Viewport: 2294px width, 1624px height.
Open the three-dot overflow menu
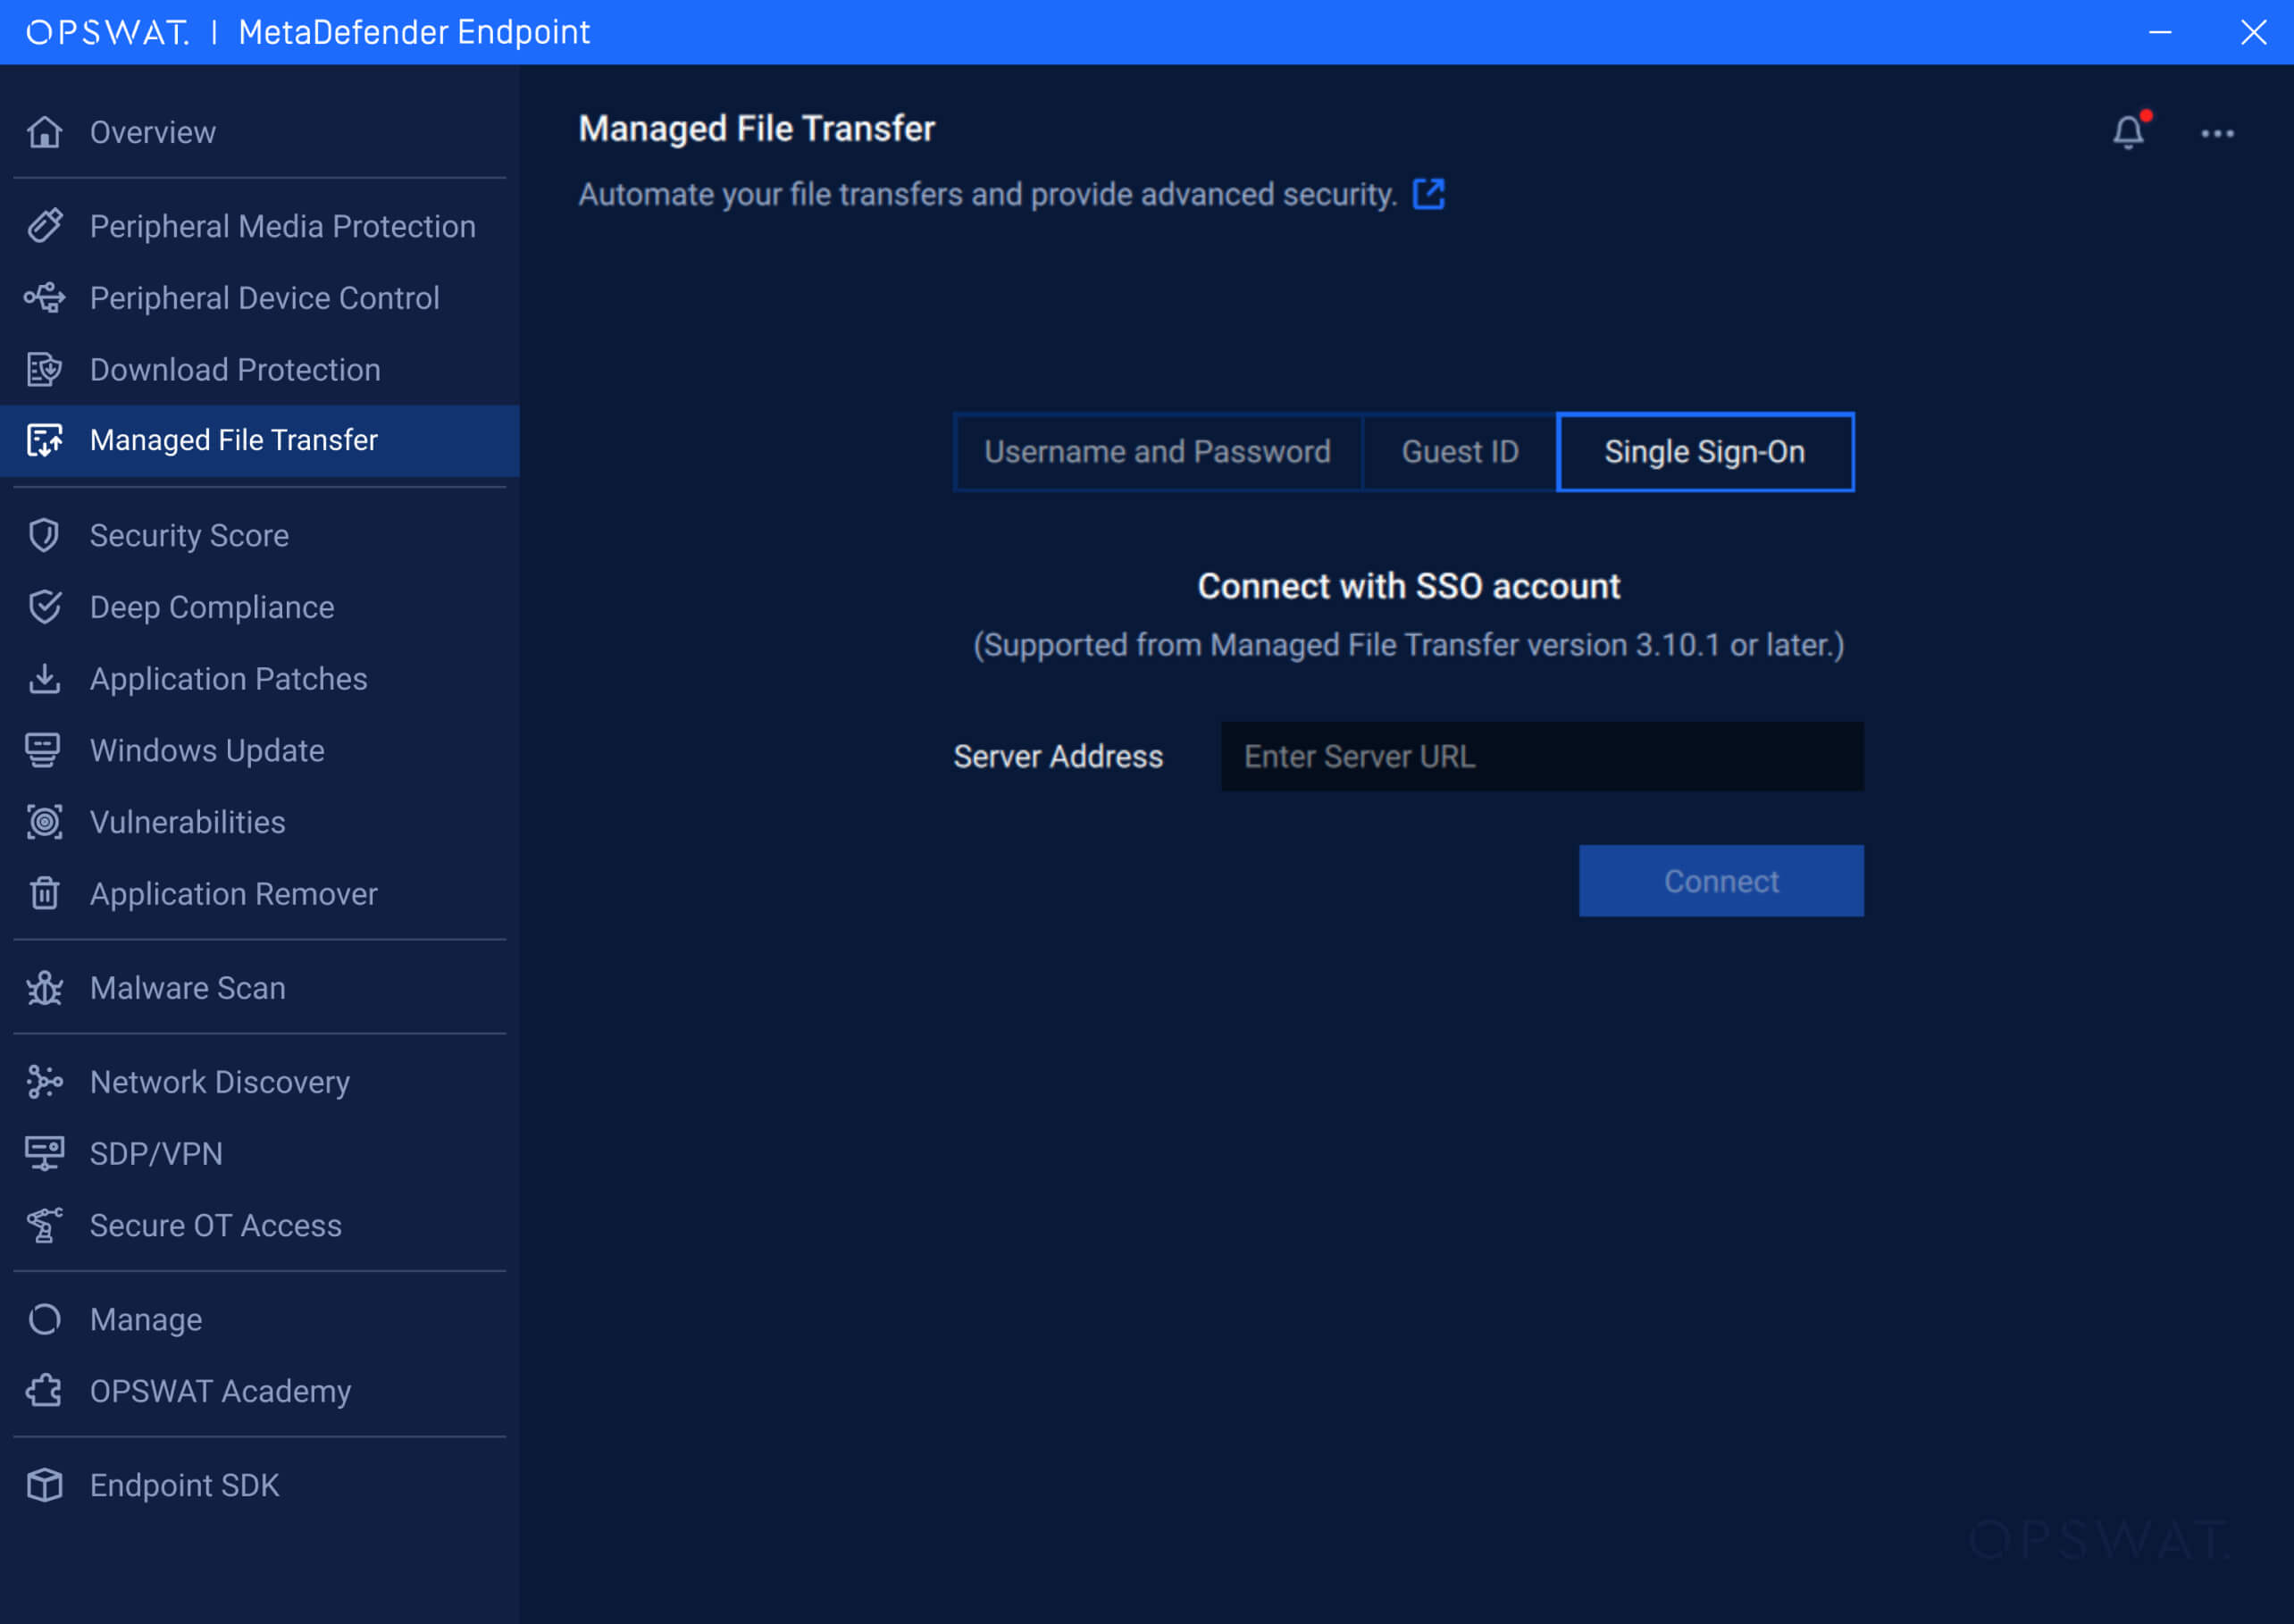coord(2218,133)
